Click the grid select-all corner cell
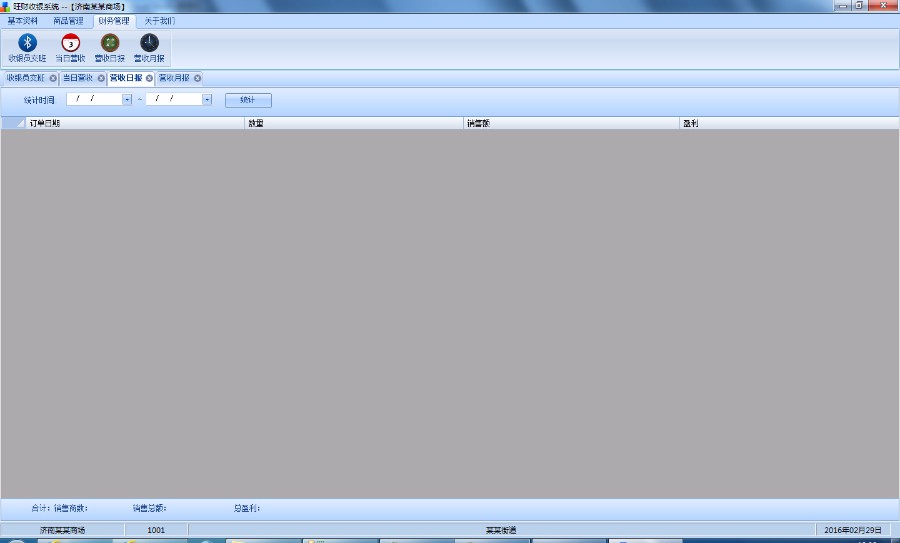This screenshot has height=543, width=900. pyautogui.click(x=13, y=123)
